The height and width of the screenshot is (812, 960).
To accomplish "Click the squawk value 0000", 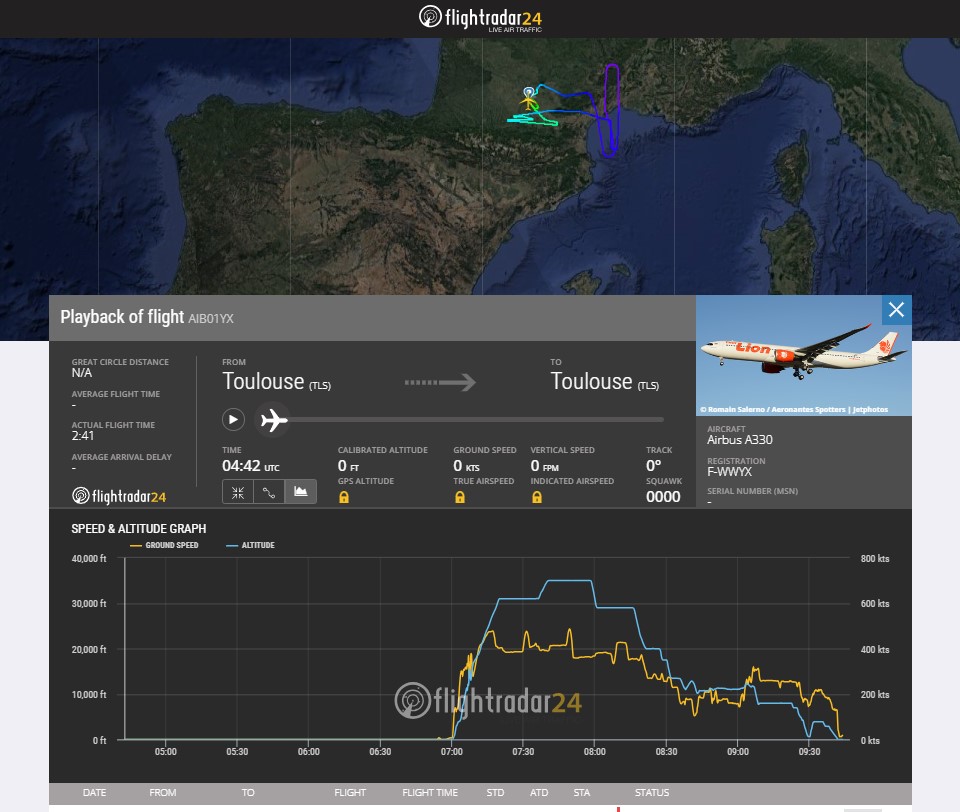I will click(x=663, y=497).
